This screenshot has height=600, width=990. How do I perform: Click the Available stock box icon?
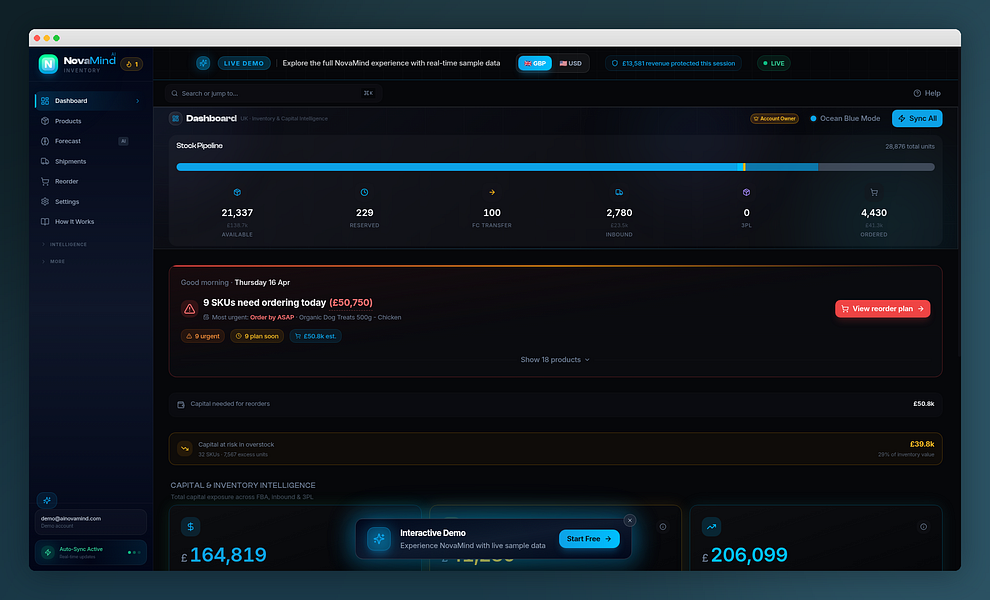point(237,192)
